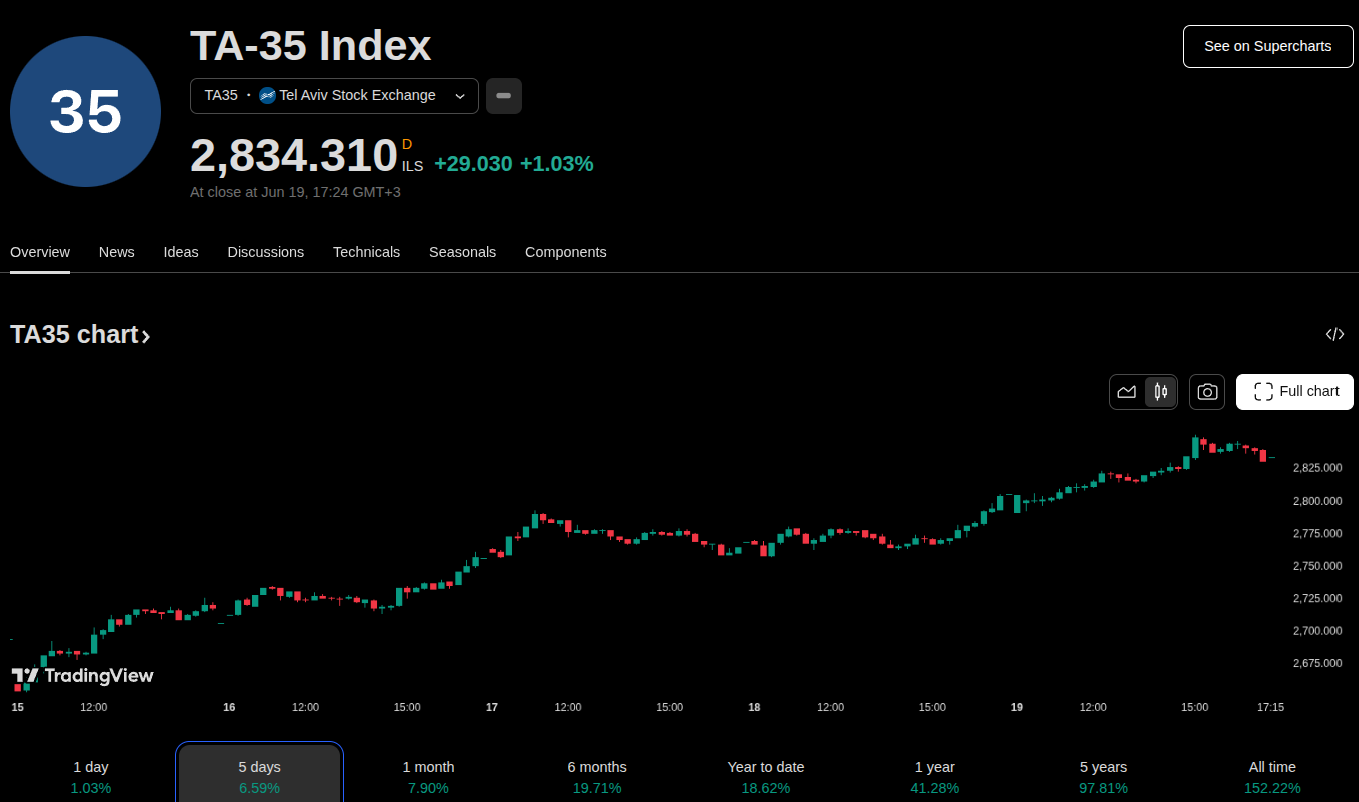Click the 2,834.310 index price value
This screenshot has width=1359, height=802.
[294, 156]
